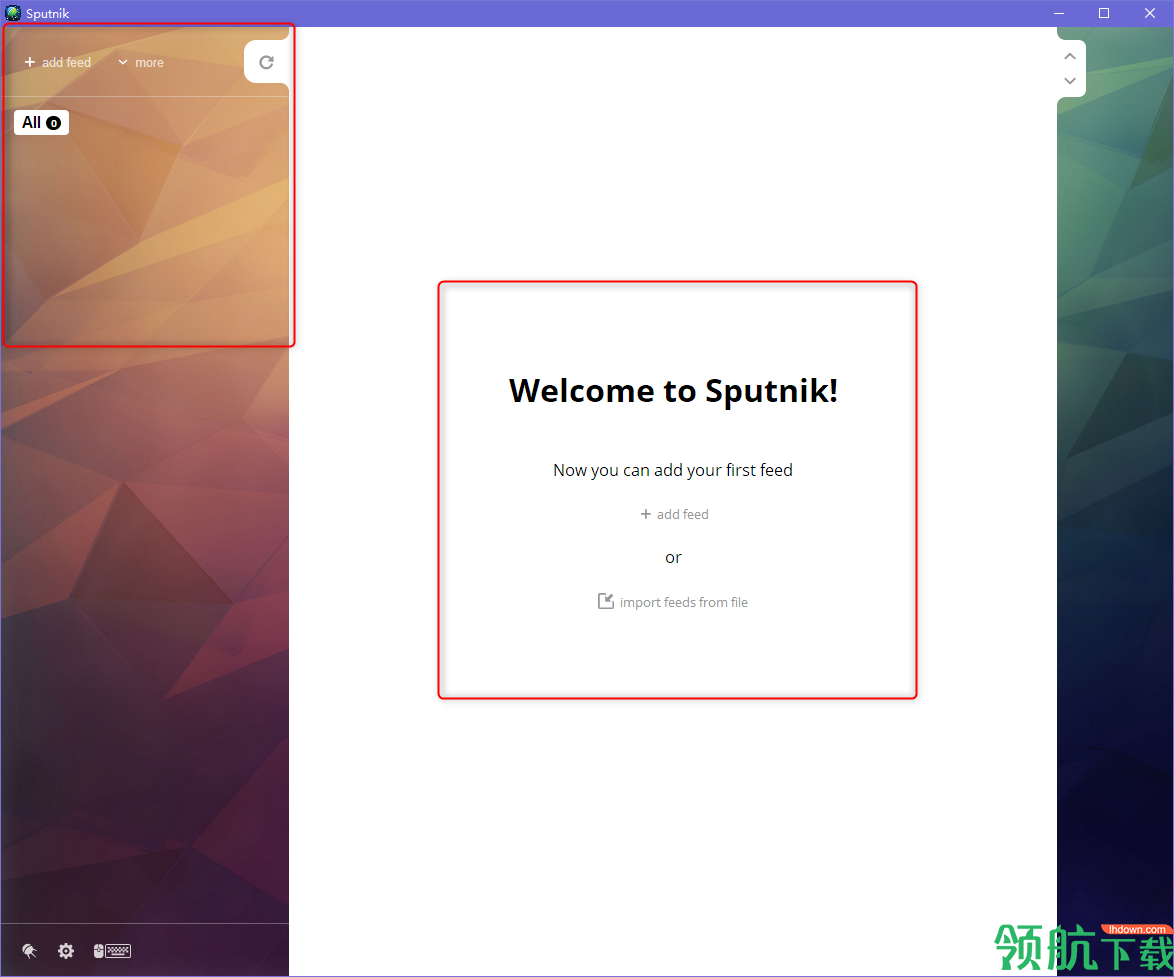Open the Sputnik satellite about icon
The width and height of the screenshot is (1174, 977).
pyautogui.click(x=29, y=951)
